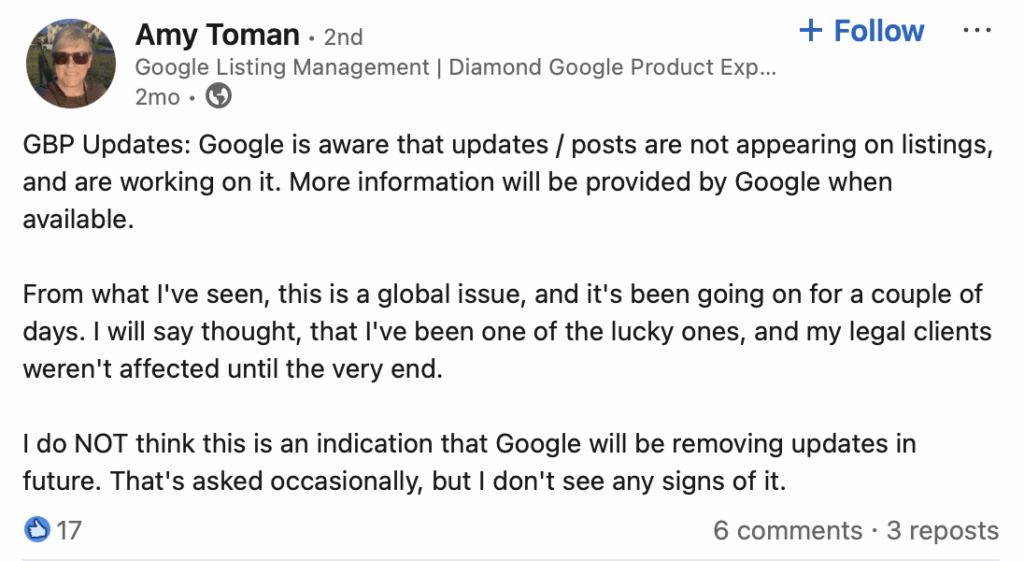Screen dimensions: 1024x561
Task: Click the blue thumbs-up reaction icon
Action: click(36, 529)
